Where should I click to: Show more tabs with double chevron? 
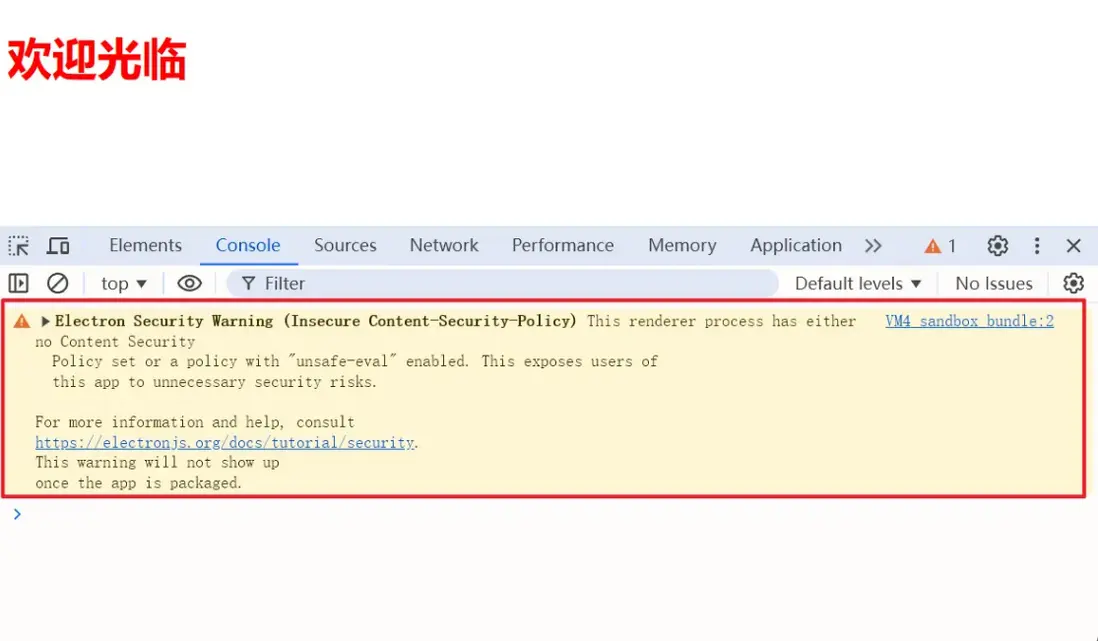tap(873, 246)
